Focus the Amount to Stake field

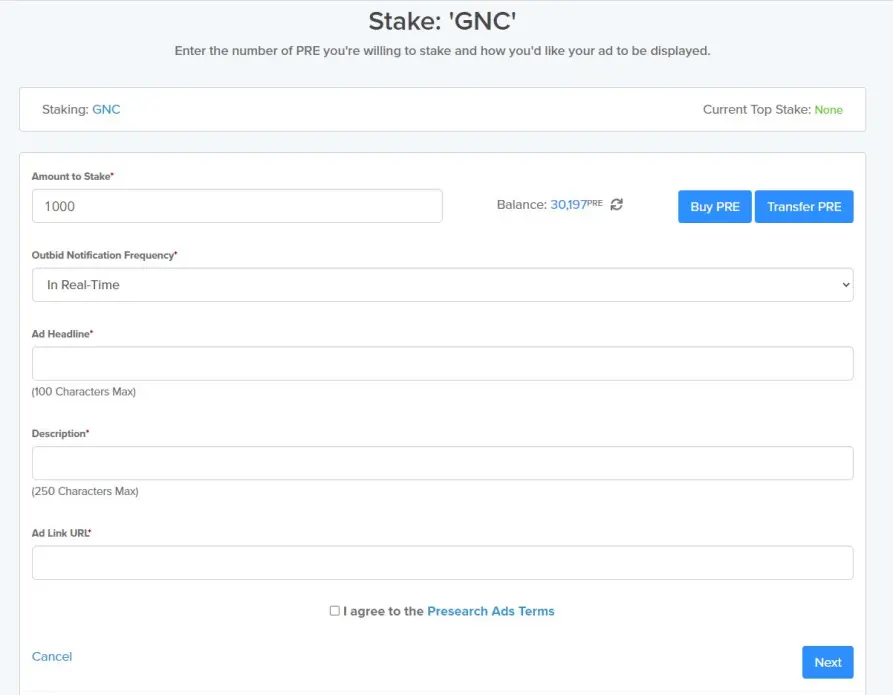(237, 206)
